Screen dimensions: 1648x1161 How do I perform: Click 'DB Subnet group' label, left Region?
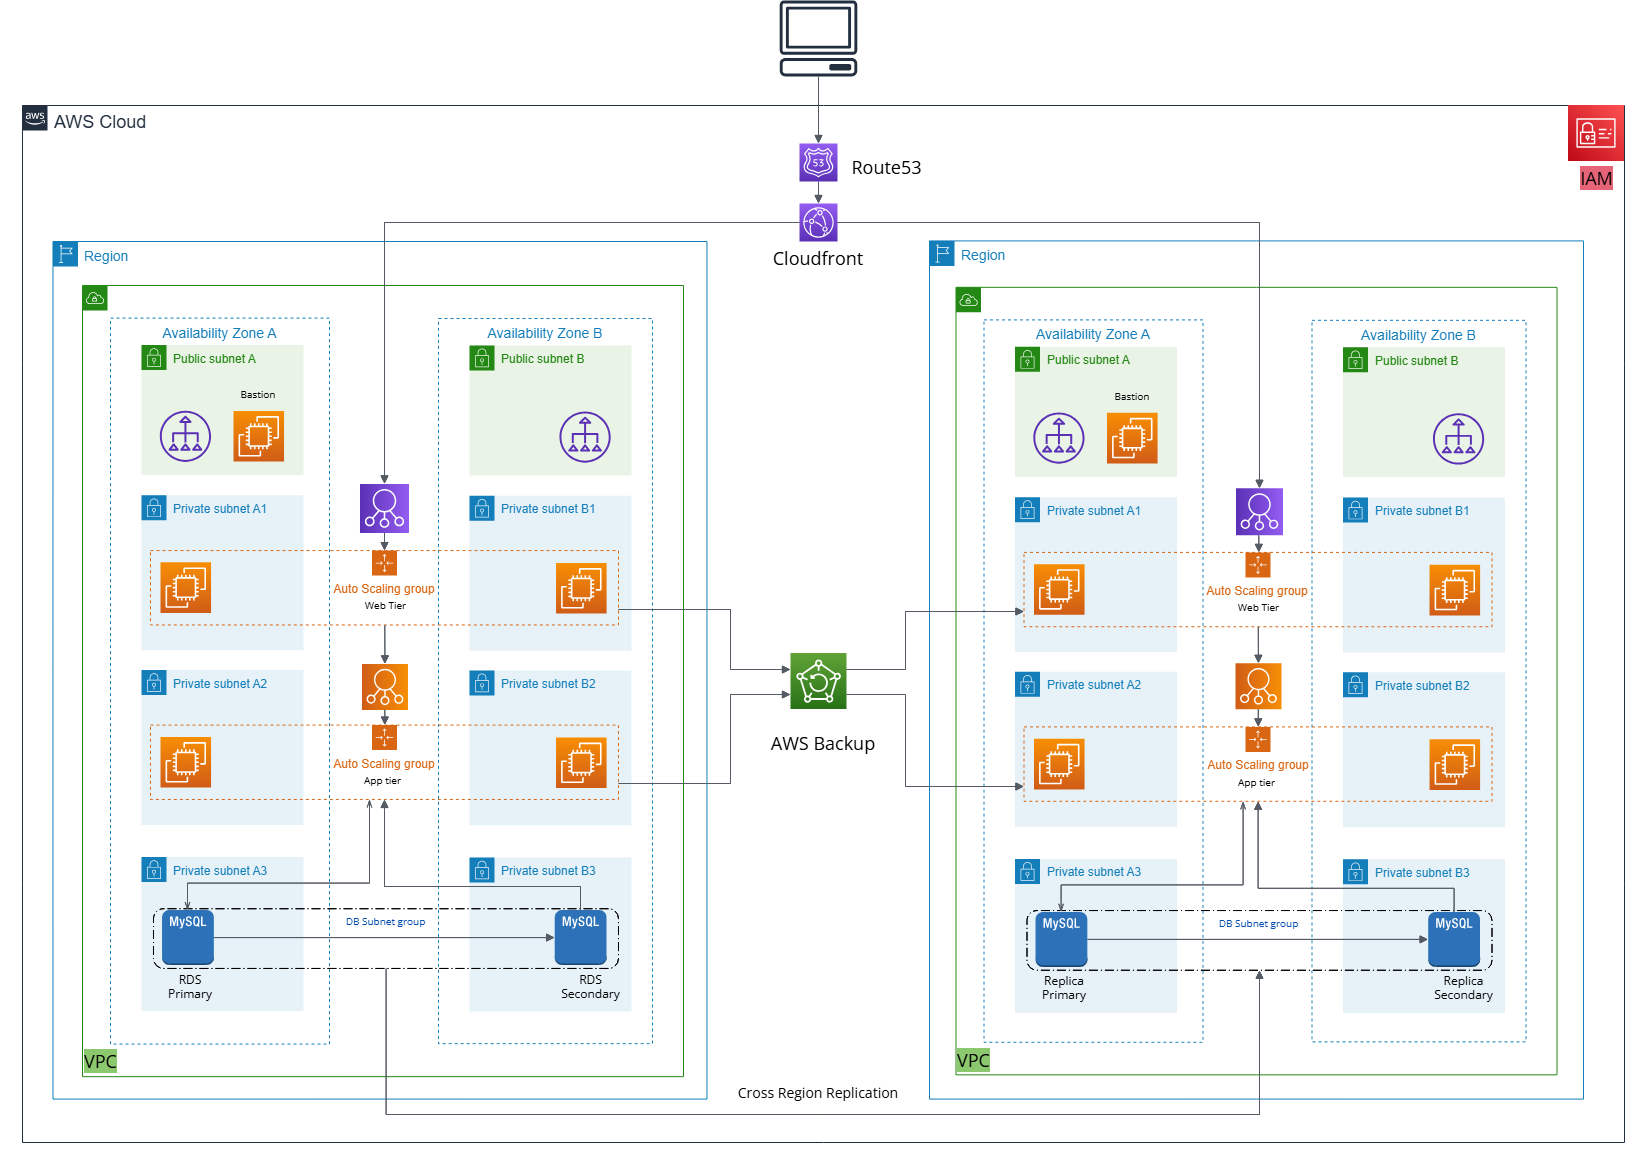pyautogui.click(x=385, y=922)
